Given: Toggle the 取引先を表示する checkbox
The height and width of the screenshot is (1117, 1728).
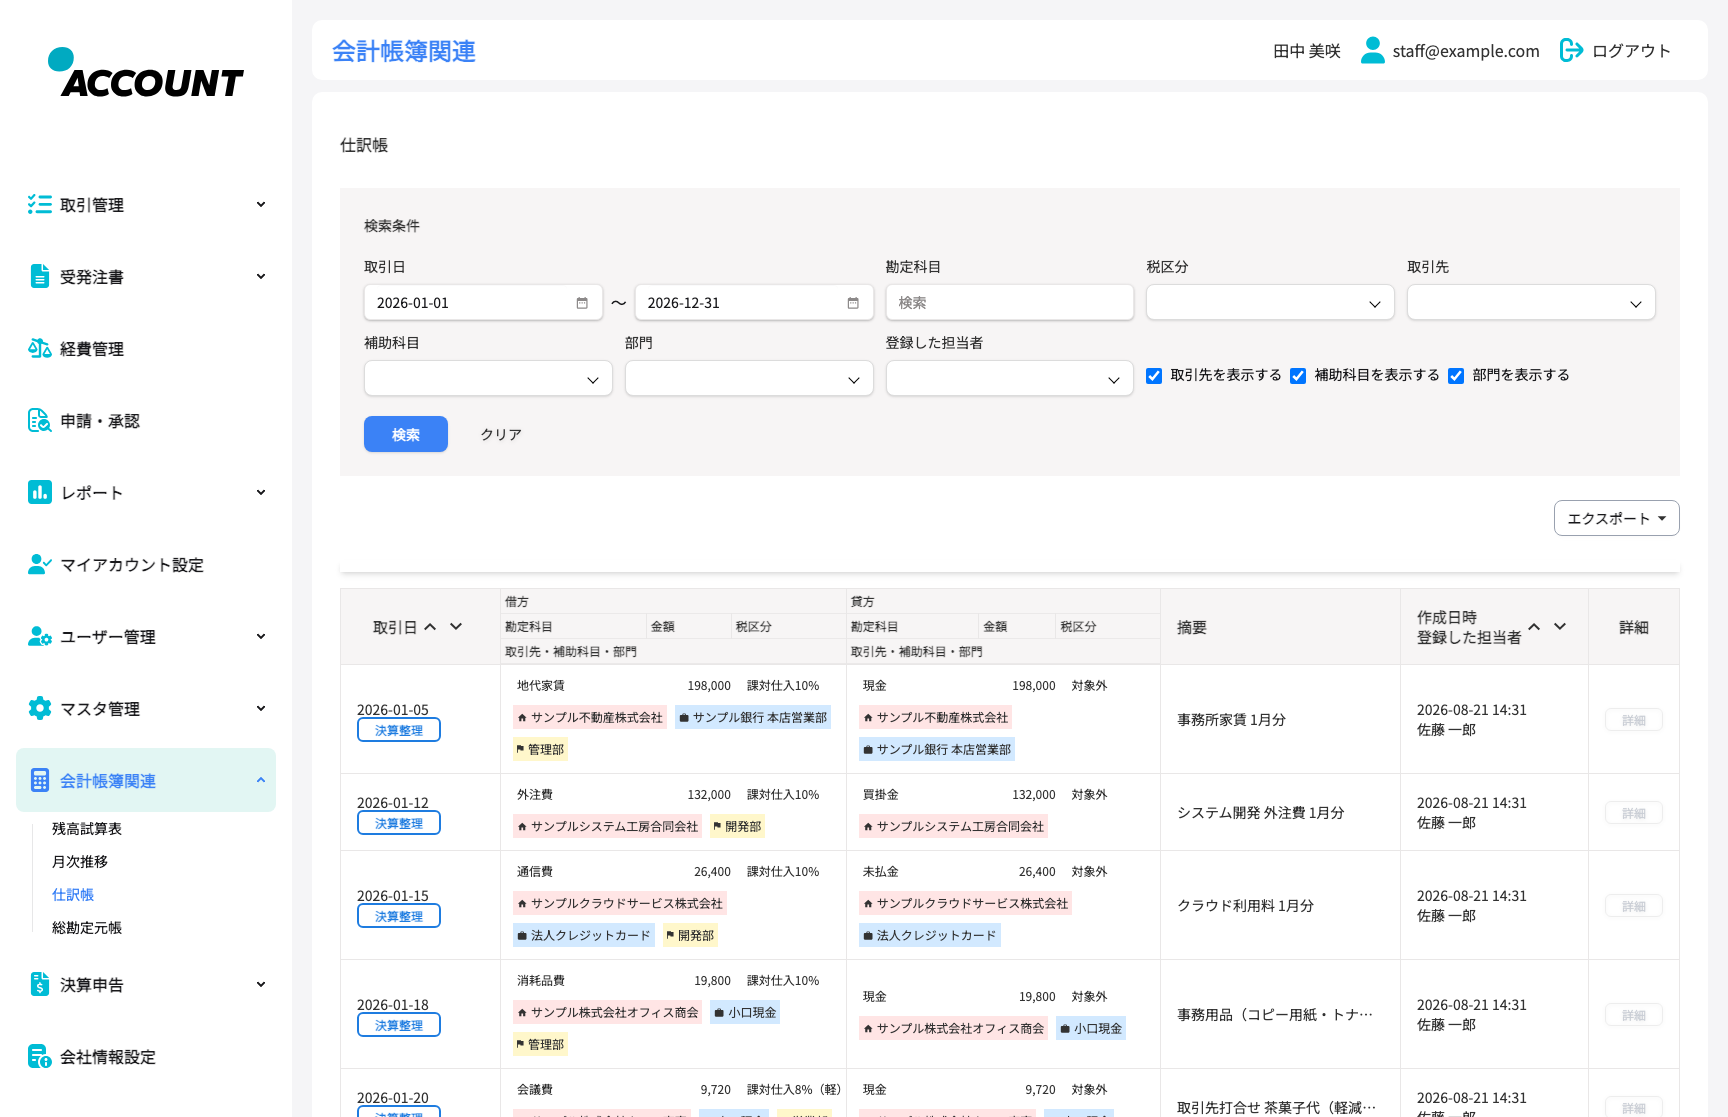Looking at the screenshot, I should [1154, 376].
